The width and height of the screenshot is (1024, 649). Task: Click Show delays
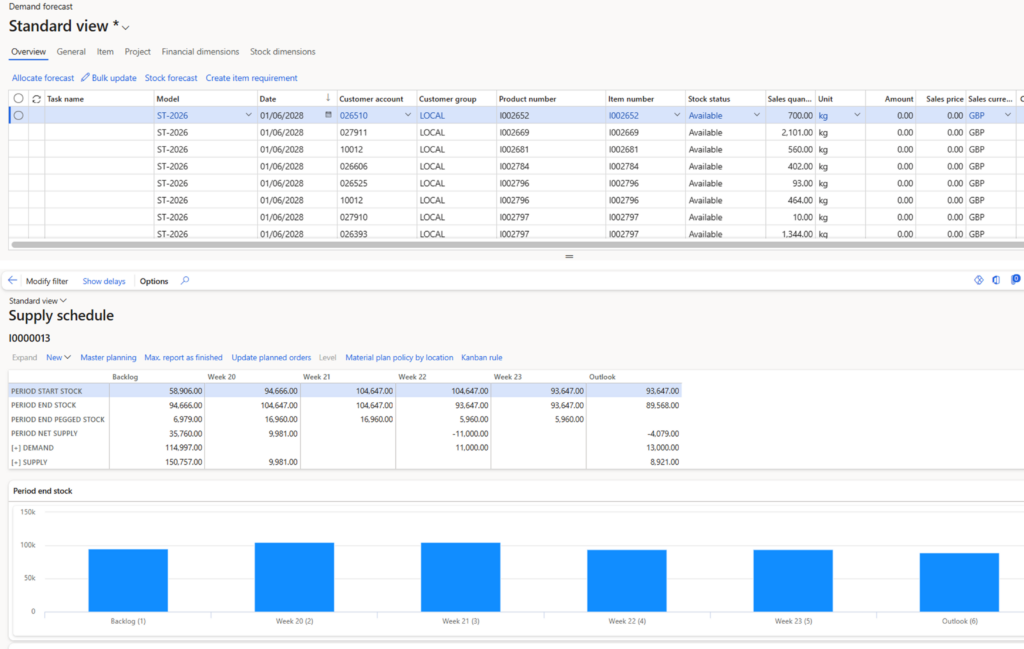(x=104, y=281)
